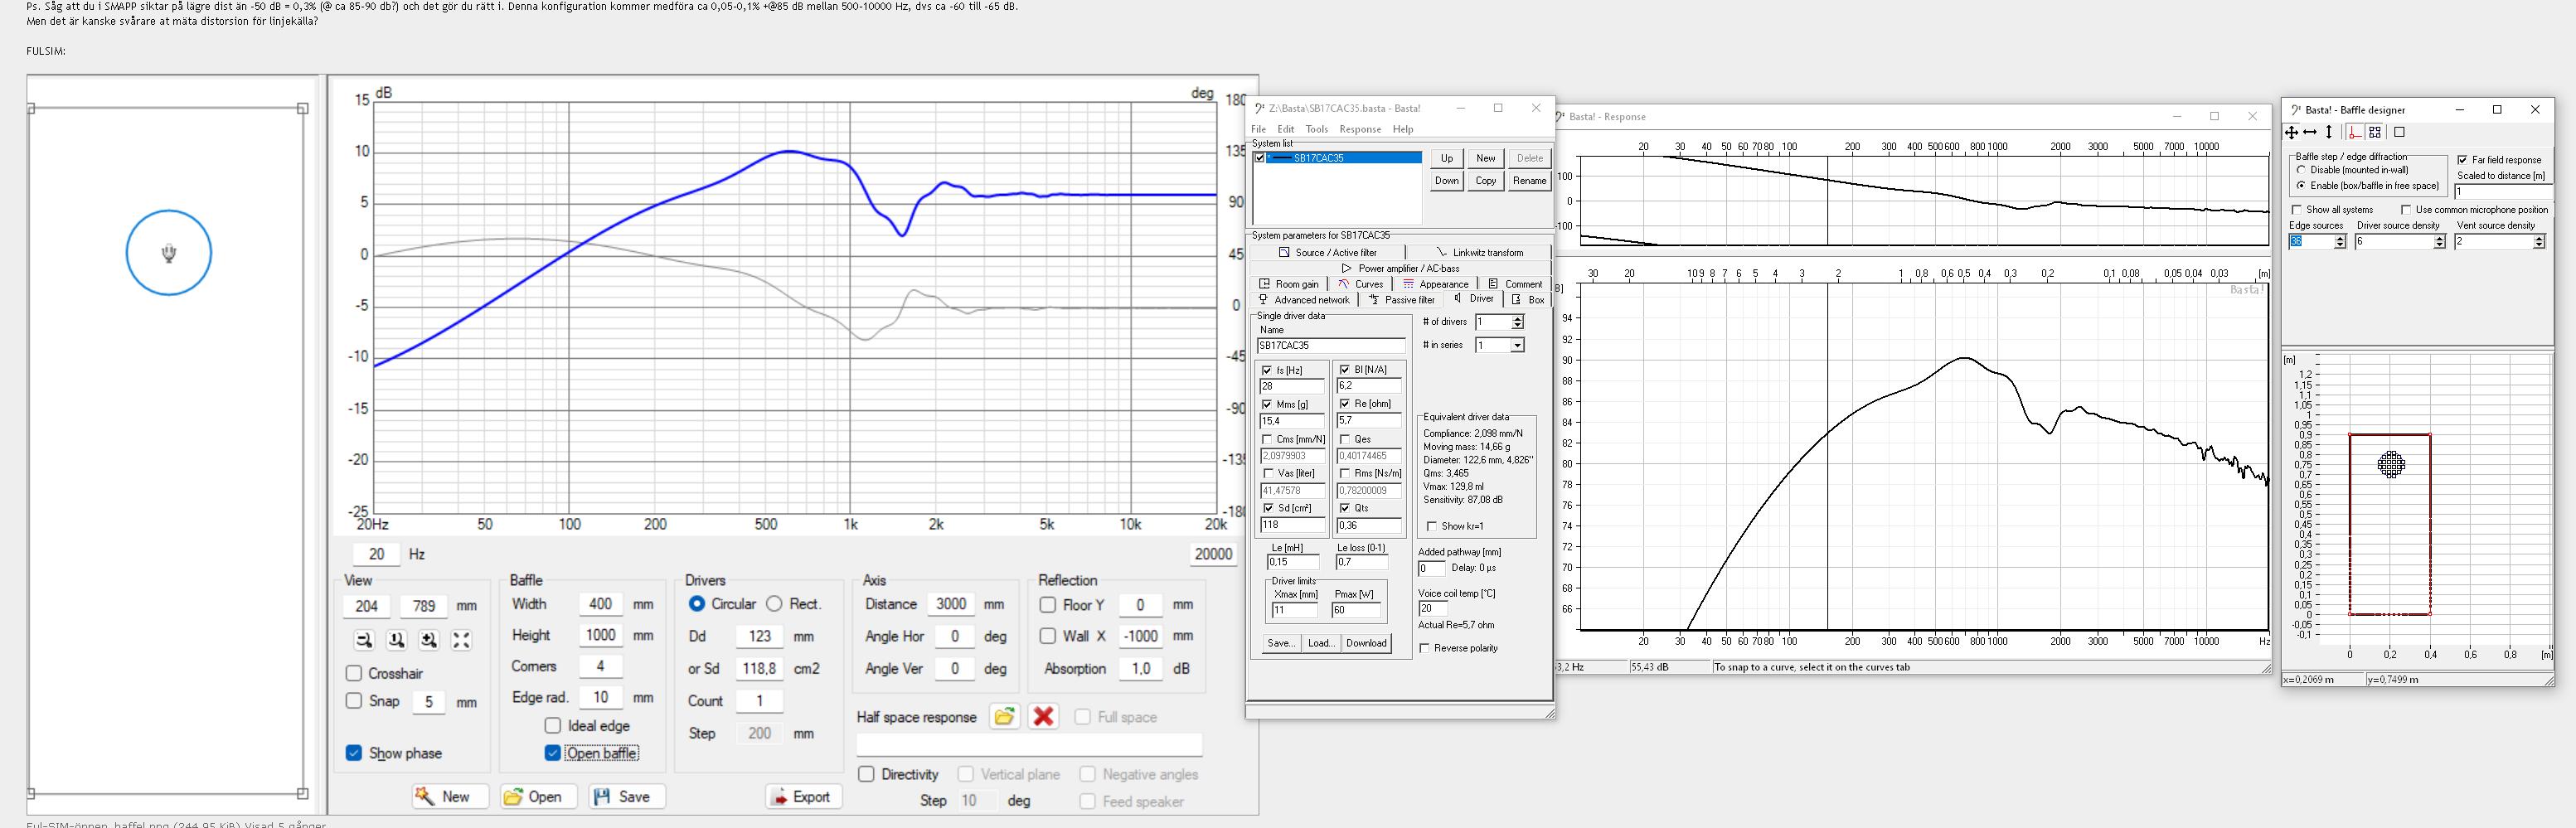Open the Linkwitz transform tab

click(x=1479, y=253)
